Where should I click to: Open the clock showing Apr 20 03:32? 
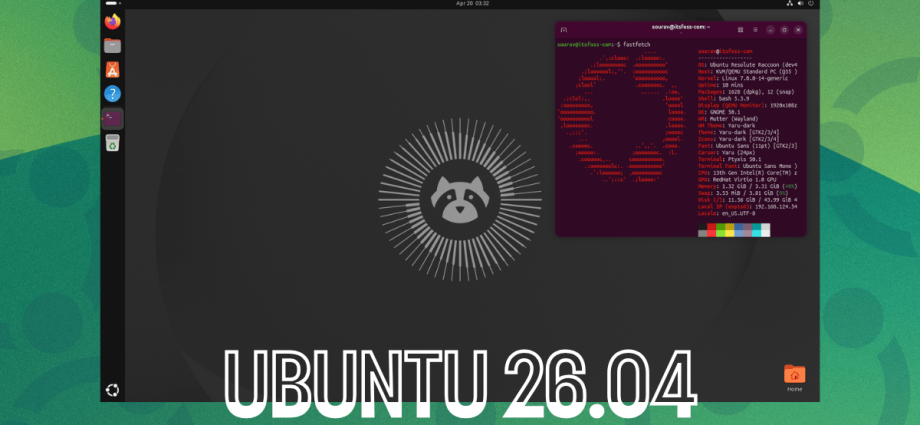(x=472, y=4)
